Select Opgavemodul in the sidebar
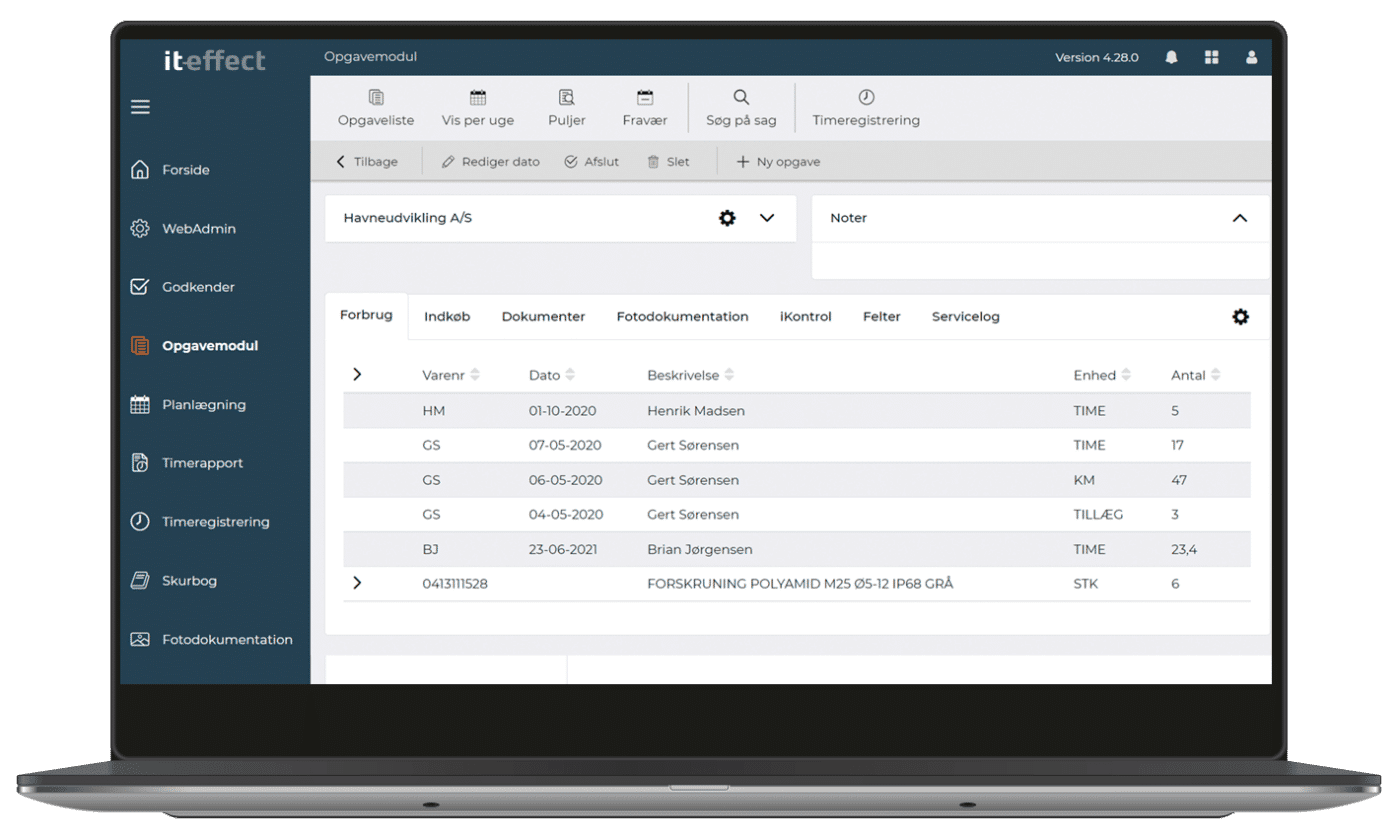Screen dimensions: 1400x834 (195, 346)
